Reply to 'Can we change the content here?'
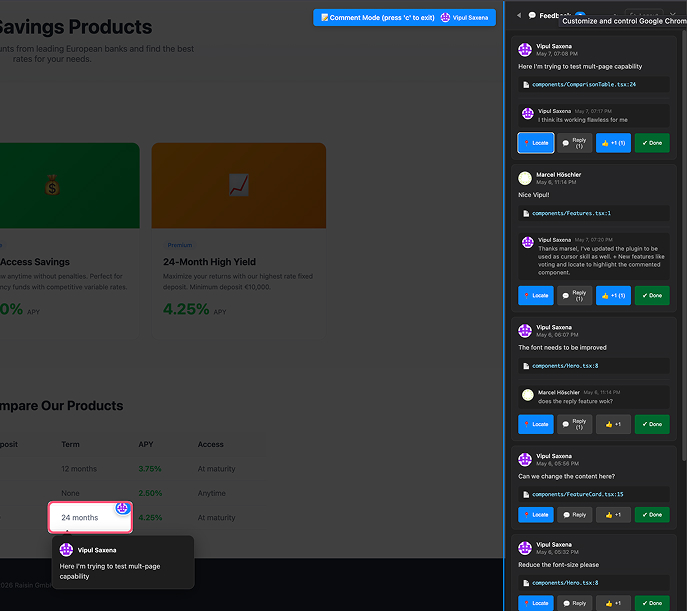 (x=574, y=515)
